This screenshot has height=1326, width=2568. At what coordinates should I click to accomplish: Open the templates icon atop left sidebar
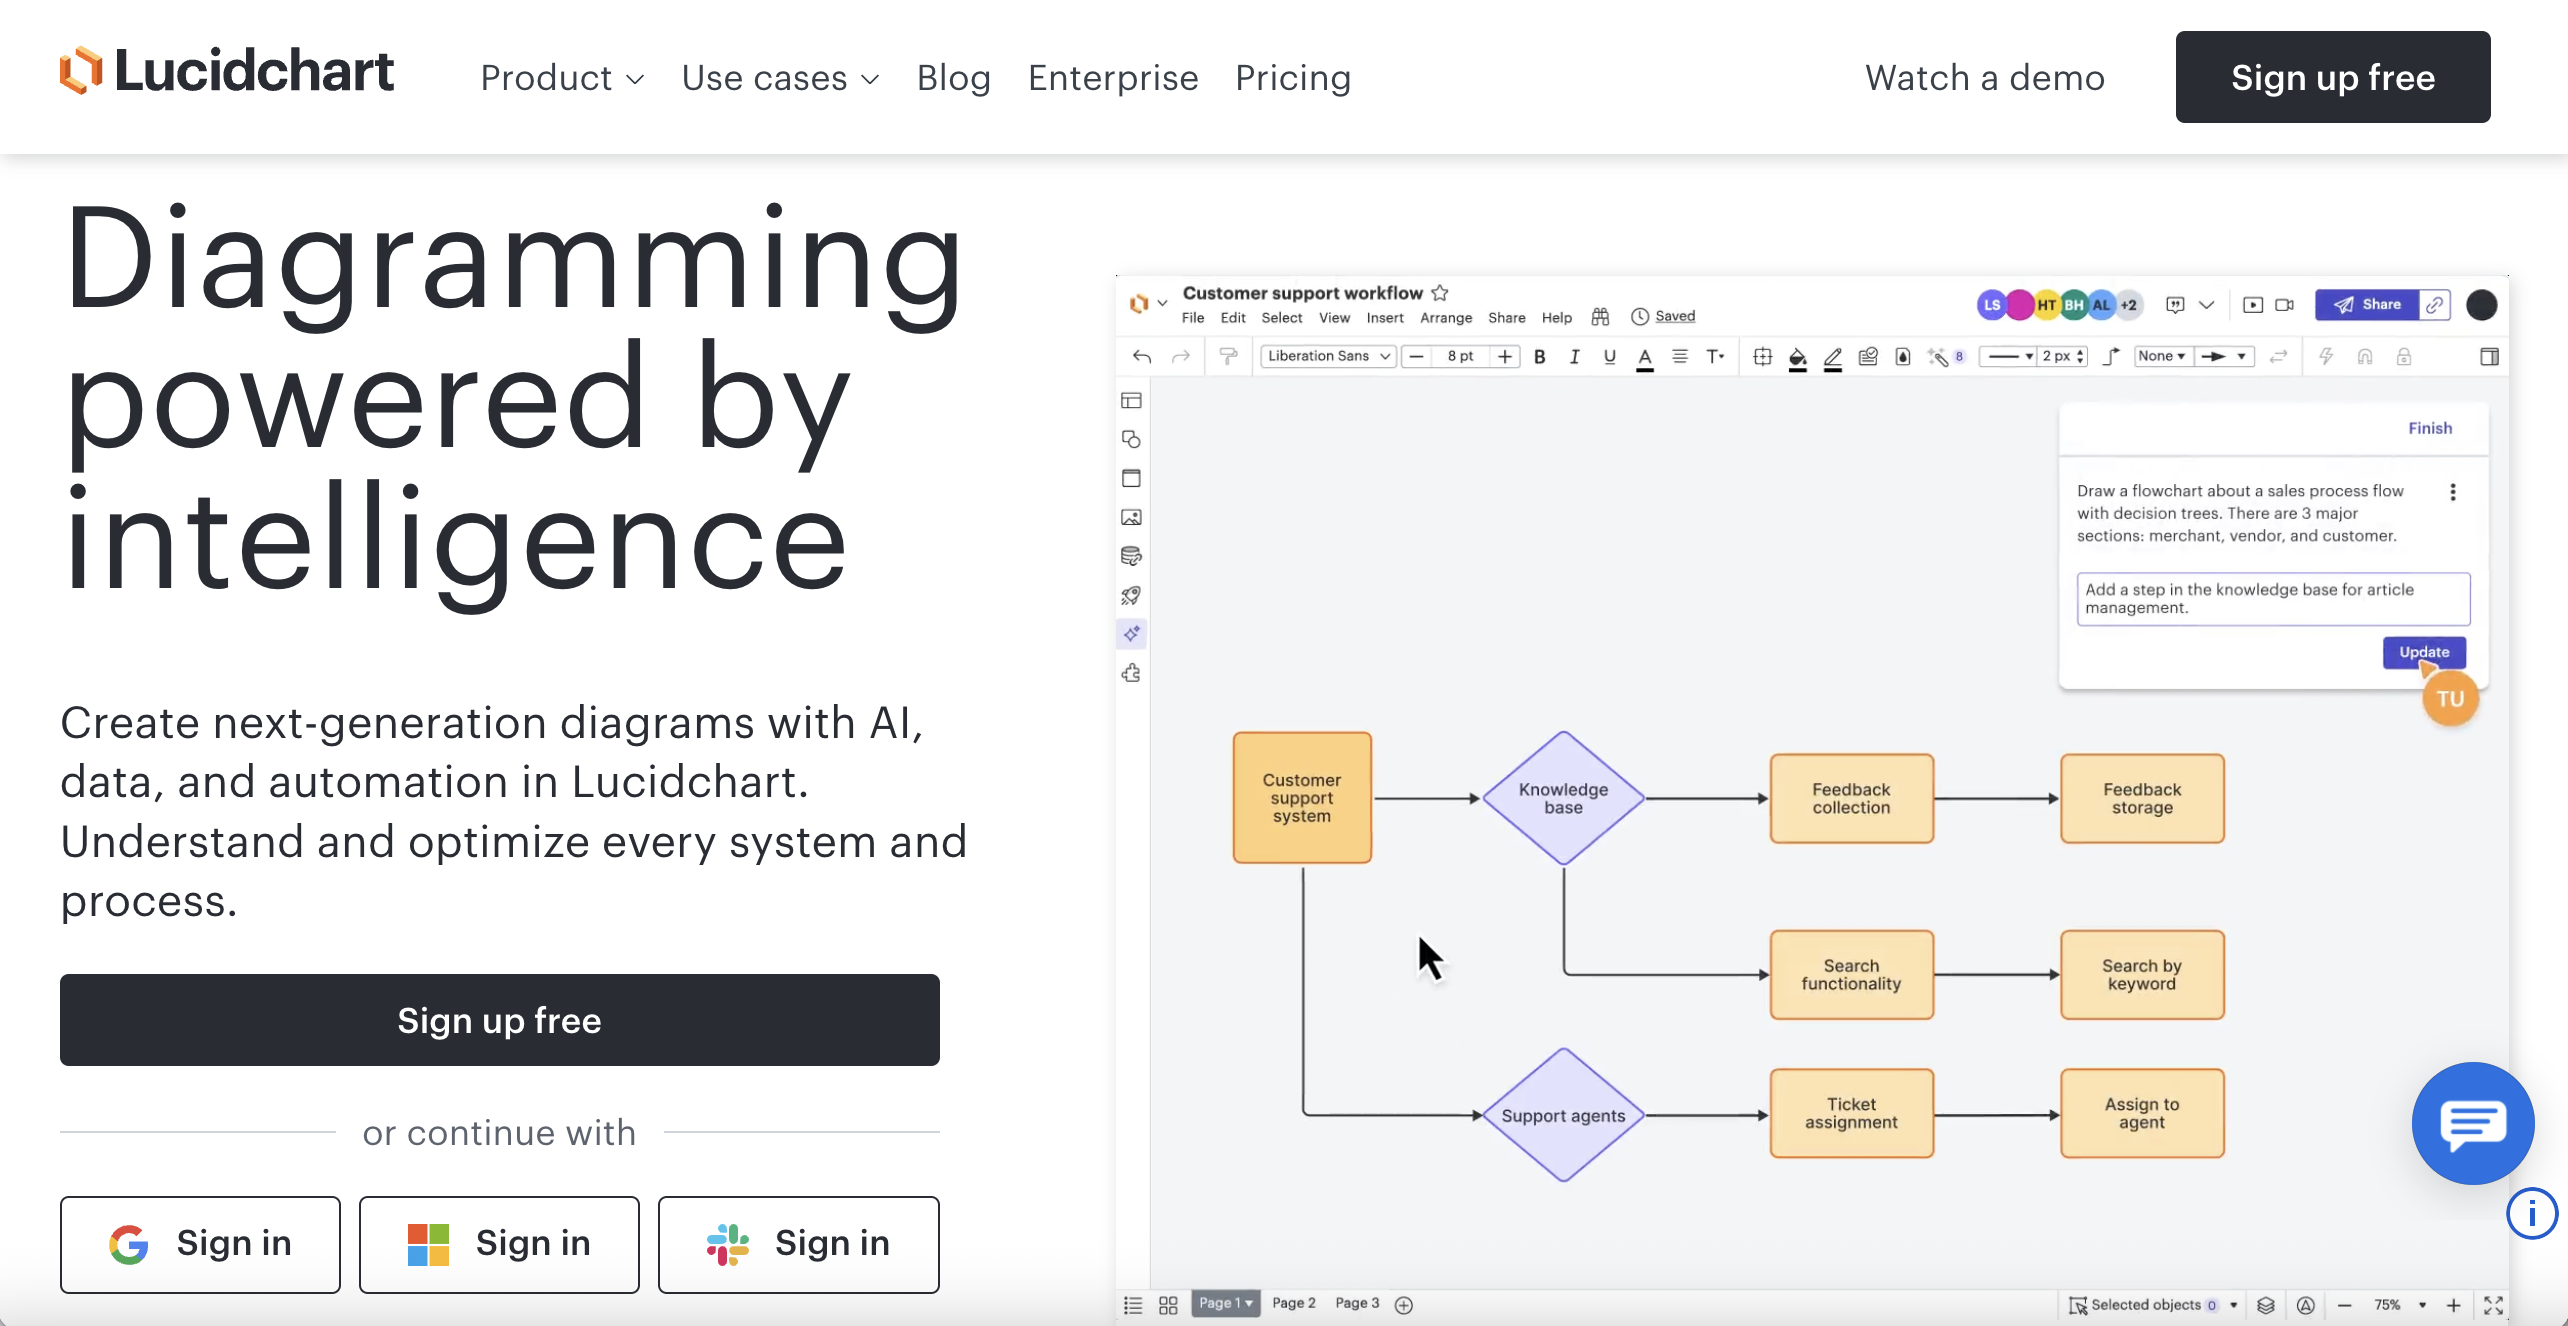tap(1131, 400)
